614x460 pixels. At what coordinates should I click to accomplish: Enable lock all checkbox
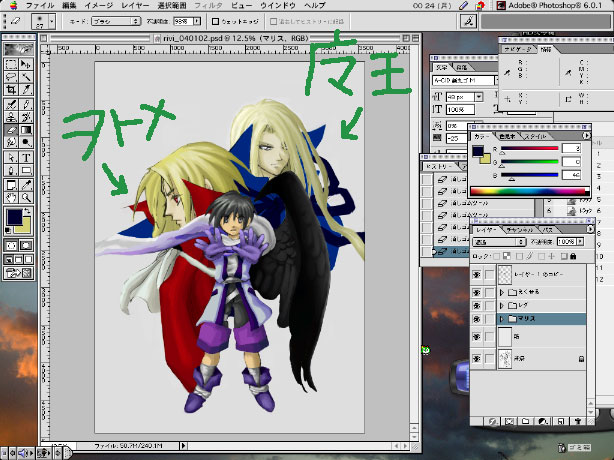click(564, 256)
